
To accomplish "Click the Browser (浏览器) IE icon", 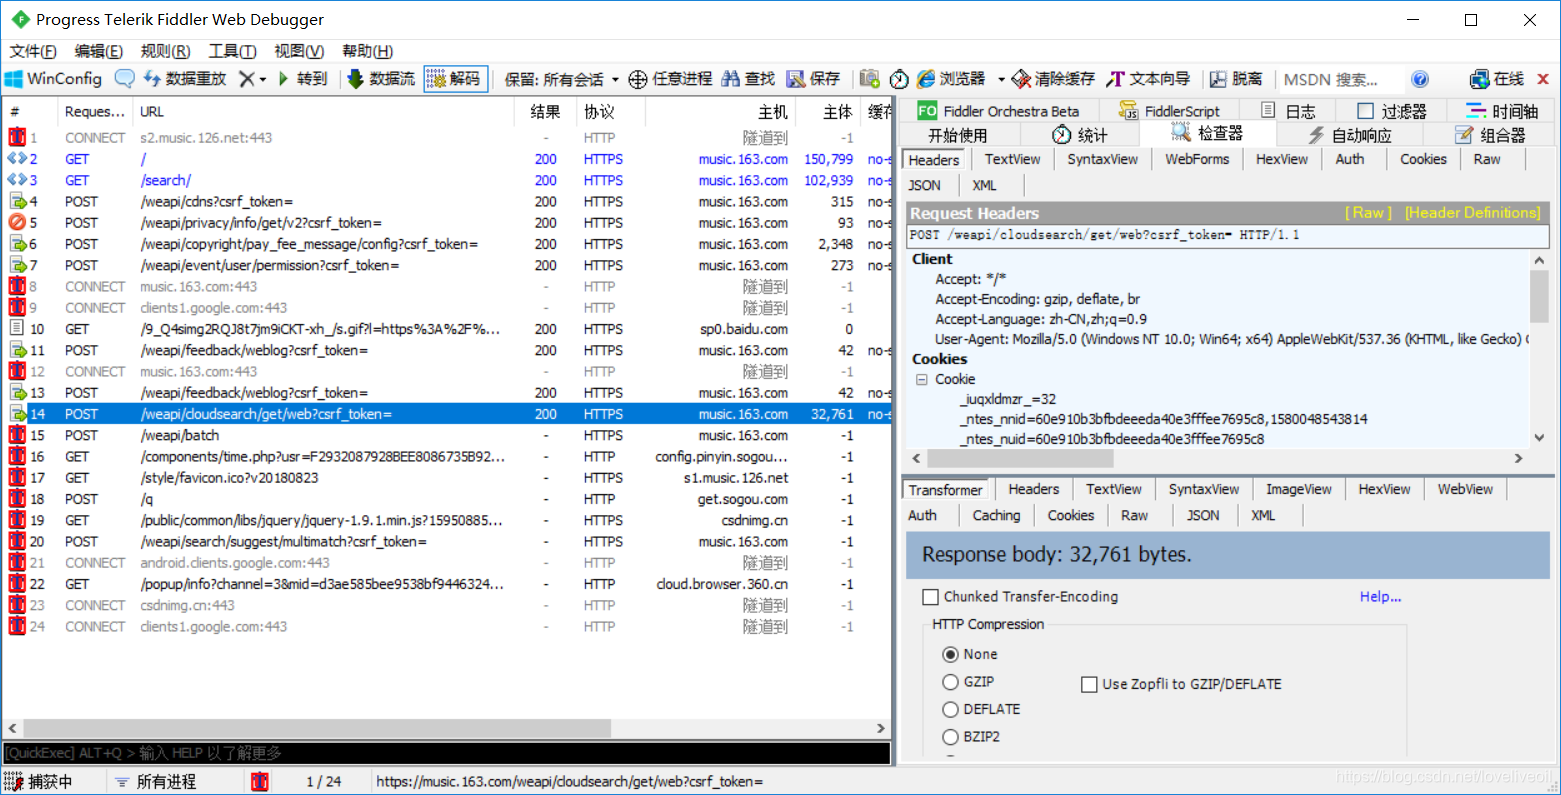I will [926, 79].
